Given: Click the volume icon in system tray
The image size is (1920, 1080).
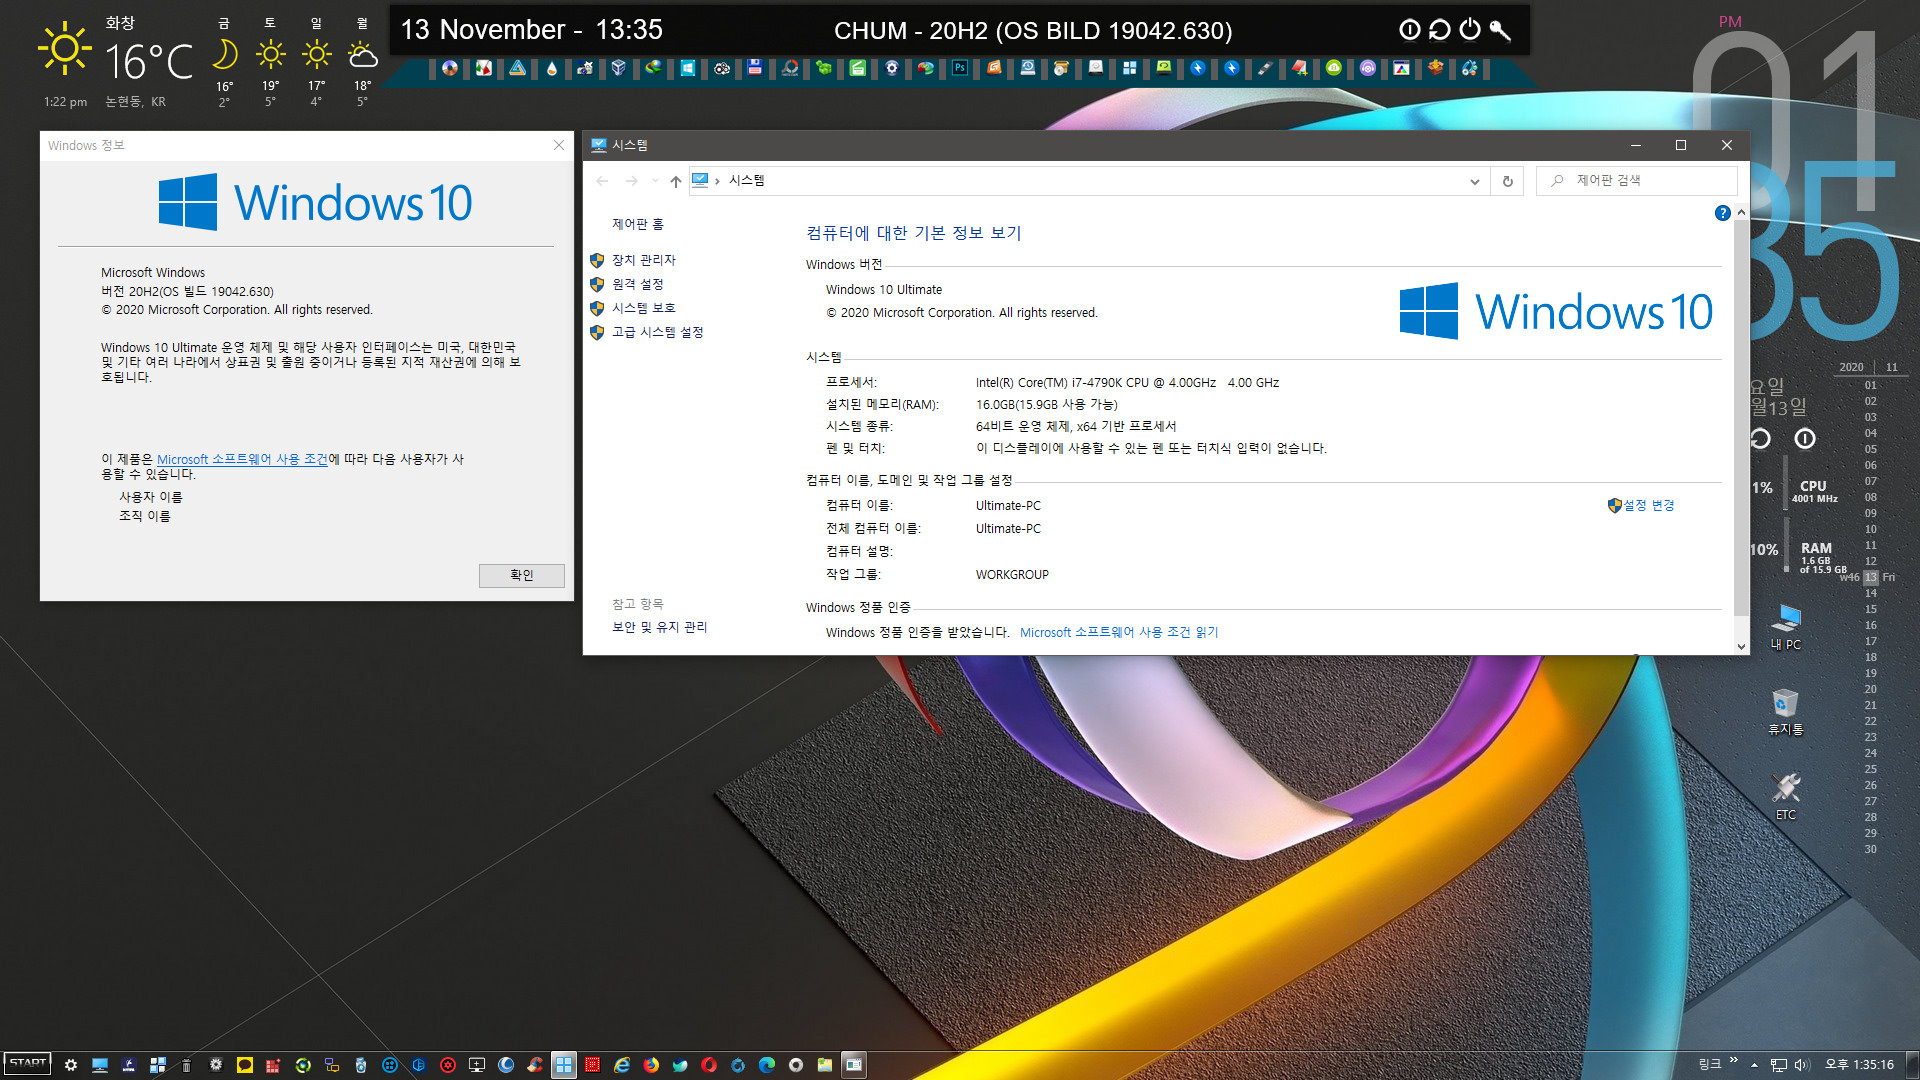Looking at the screenshot, I should [1802, 1065].
